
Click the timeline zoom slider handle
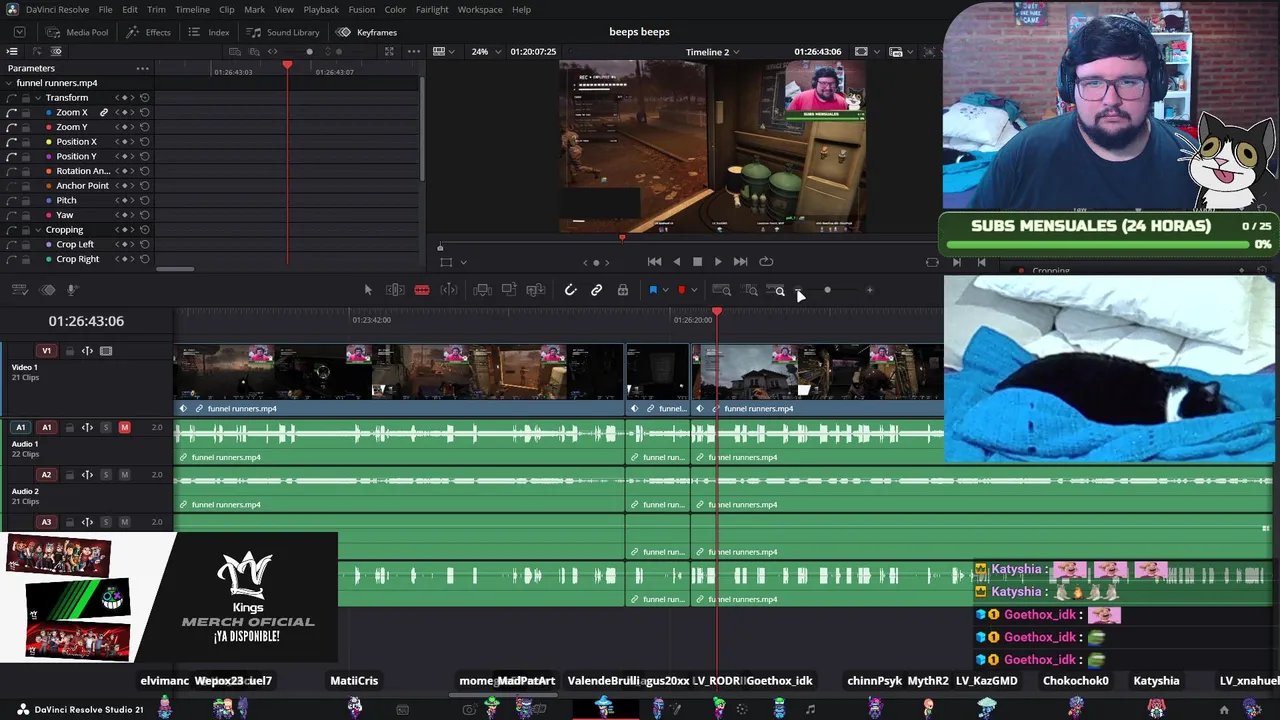coord(827,290)
